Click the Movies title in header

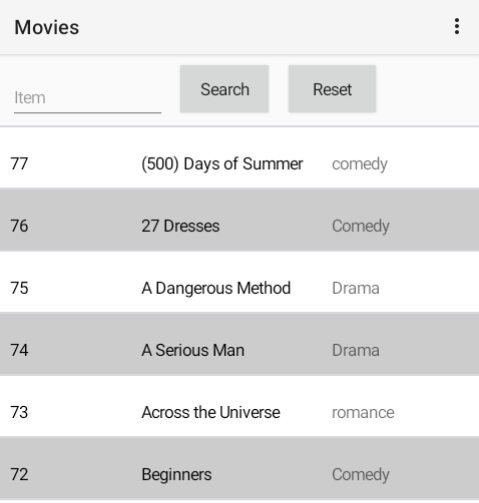click(x=47, y=27)
